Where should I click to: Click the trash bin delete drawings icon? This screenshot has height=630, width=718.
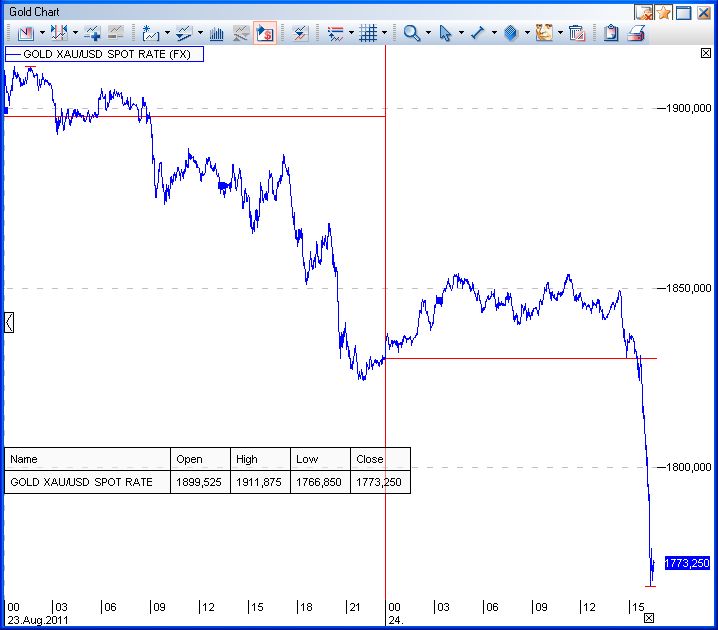coord(577,33)
